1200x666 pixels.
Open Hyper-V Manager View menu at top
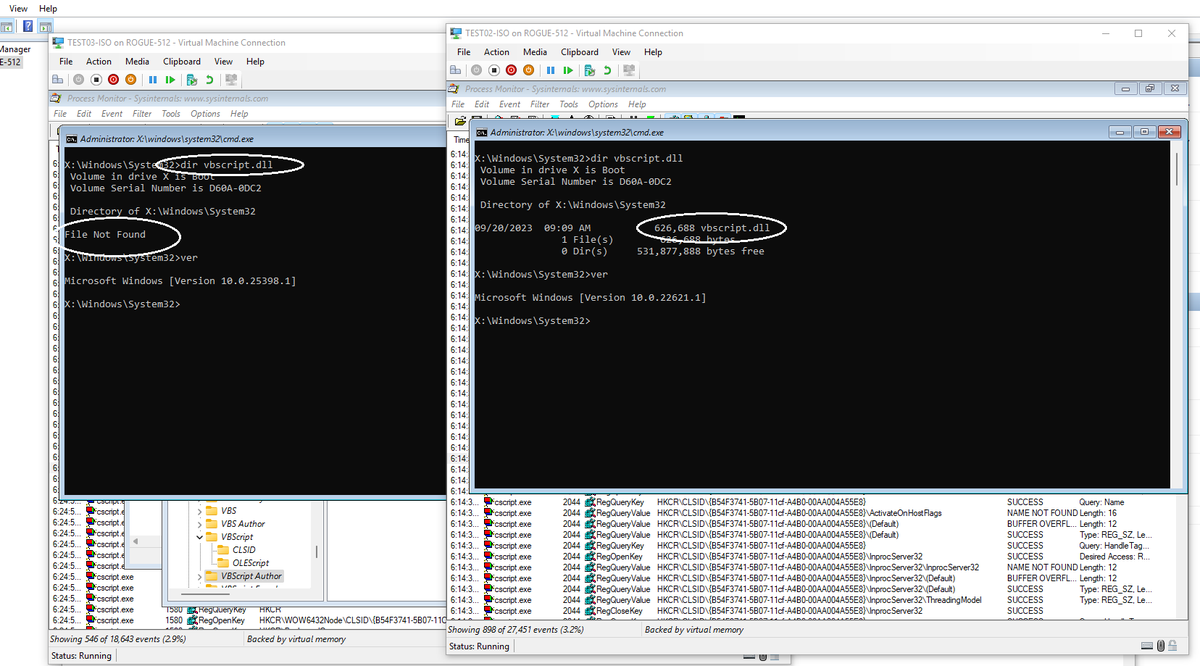[x=18, y=8]
